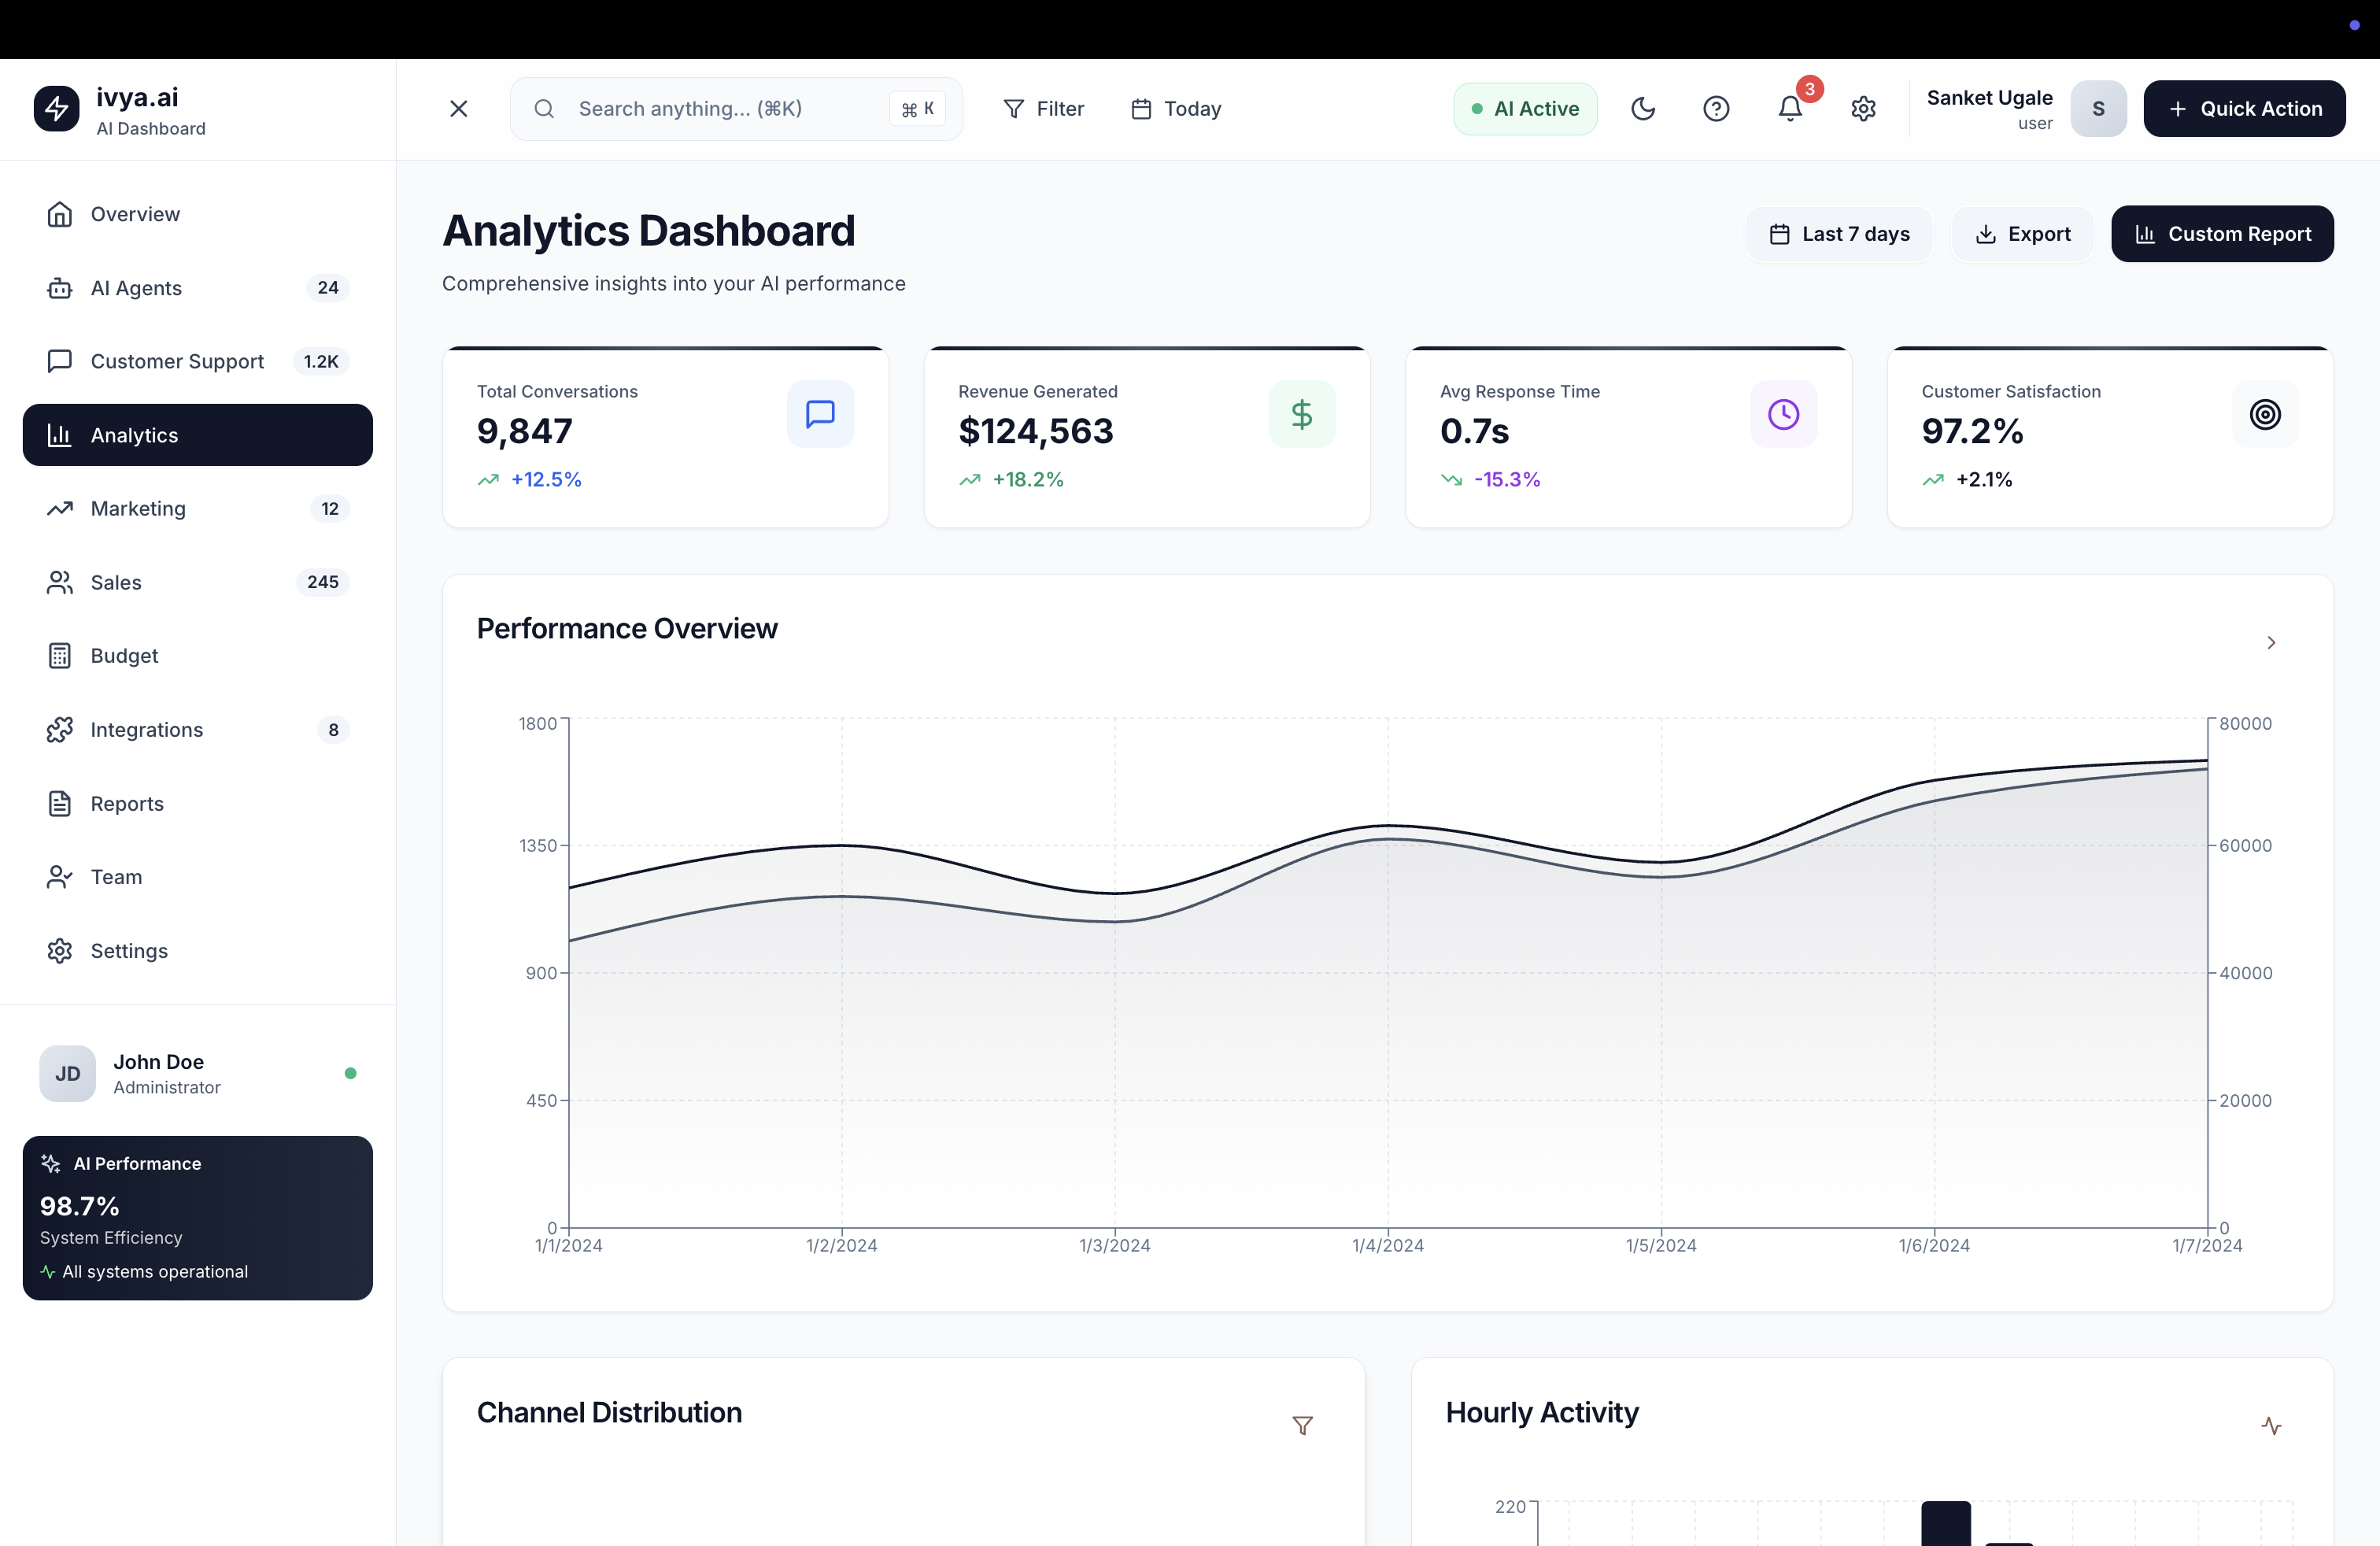Toggle the AI Active status pill

coord(1524,109)
